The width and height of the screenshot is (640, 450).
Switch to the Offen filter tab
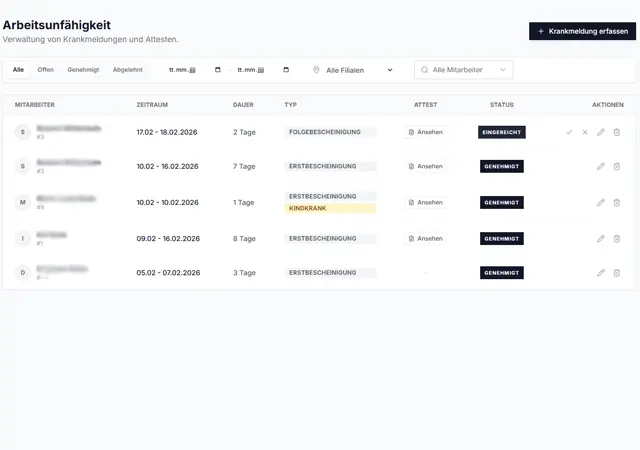tap(46, 70)
